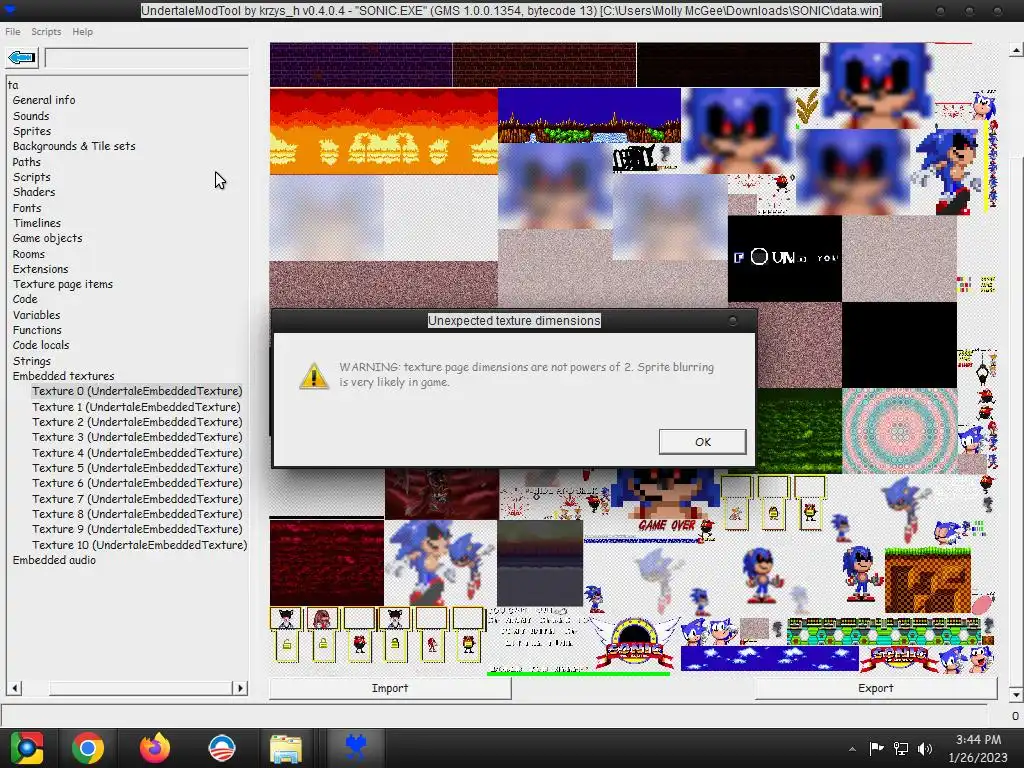Show hidden tray icons arrow
This screenshot has height=768, width=1024.
(852, 748)
